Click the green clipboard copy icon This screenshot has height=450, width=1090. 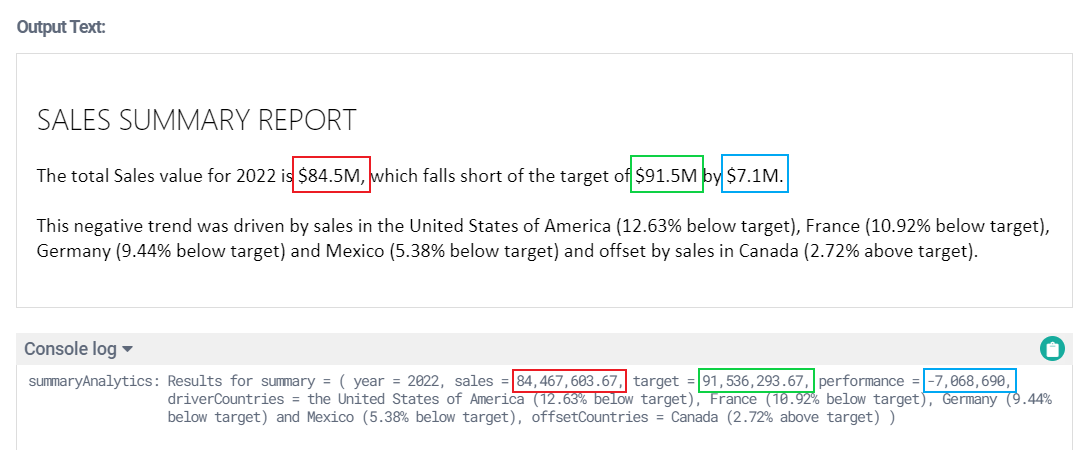1051,349
